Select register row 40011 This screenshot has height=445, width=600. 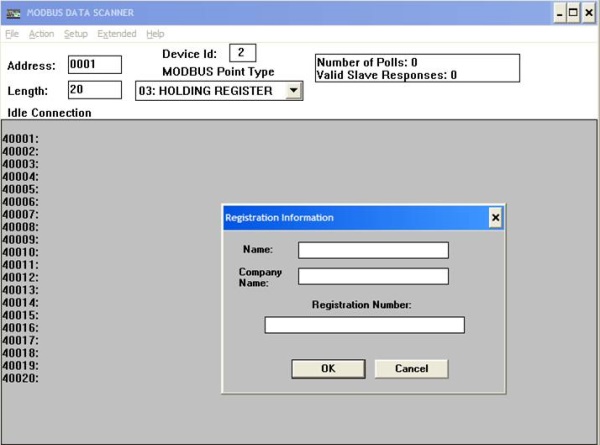[21, 265]
